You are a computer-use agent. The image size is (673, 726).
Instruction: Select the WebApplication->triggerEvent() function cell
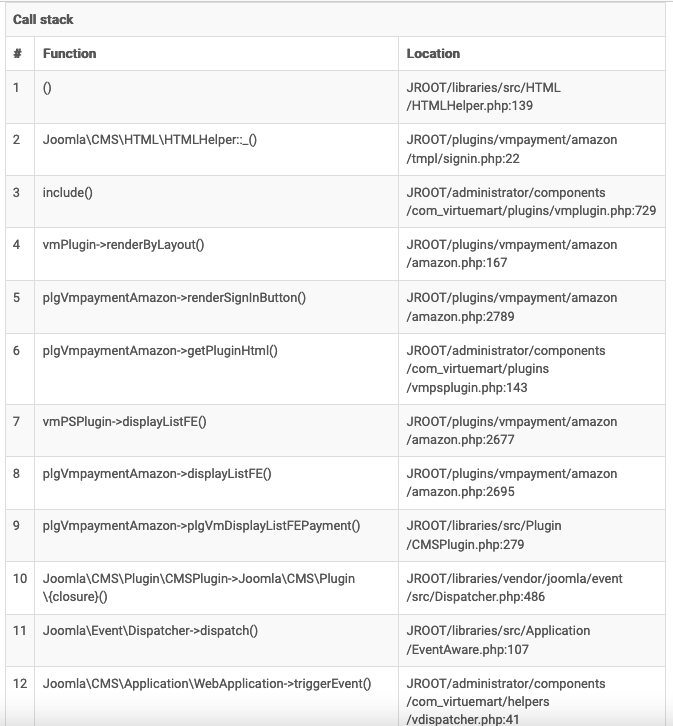pyautogui.click(x=206, y=684)
